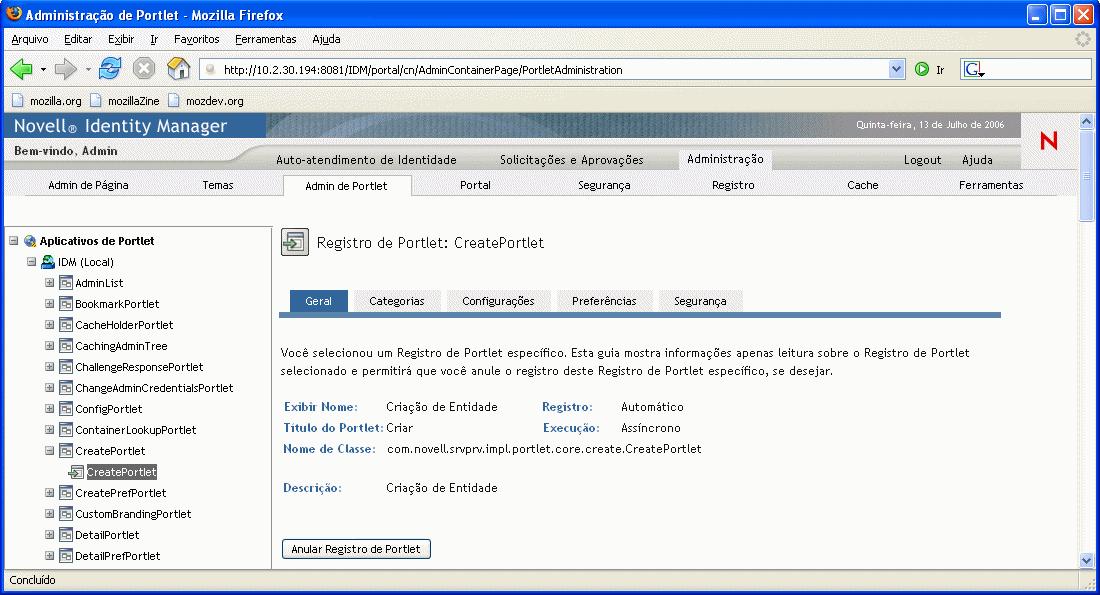This screenshot has height=595, width=1100.
Task: Go to the home page icon
Action: [x=178, y=69]
